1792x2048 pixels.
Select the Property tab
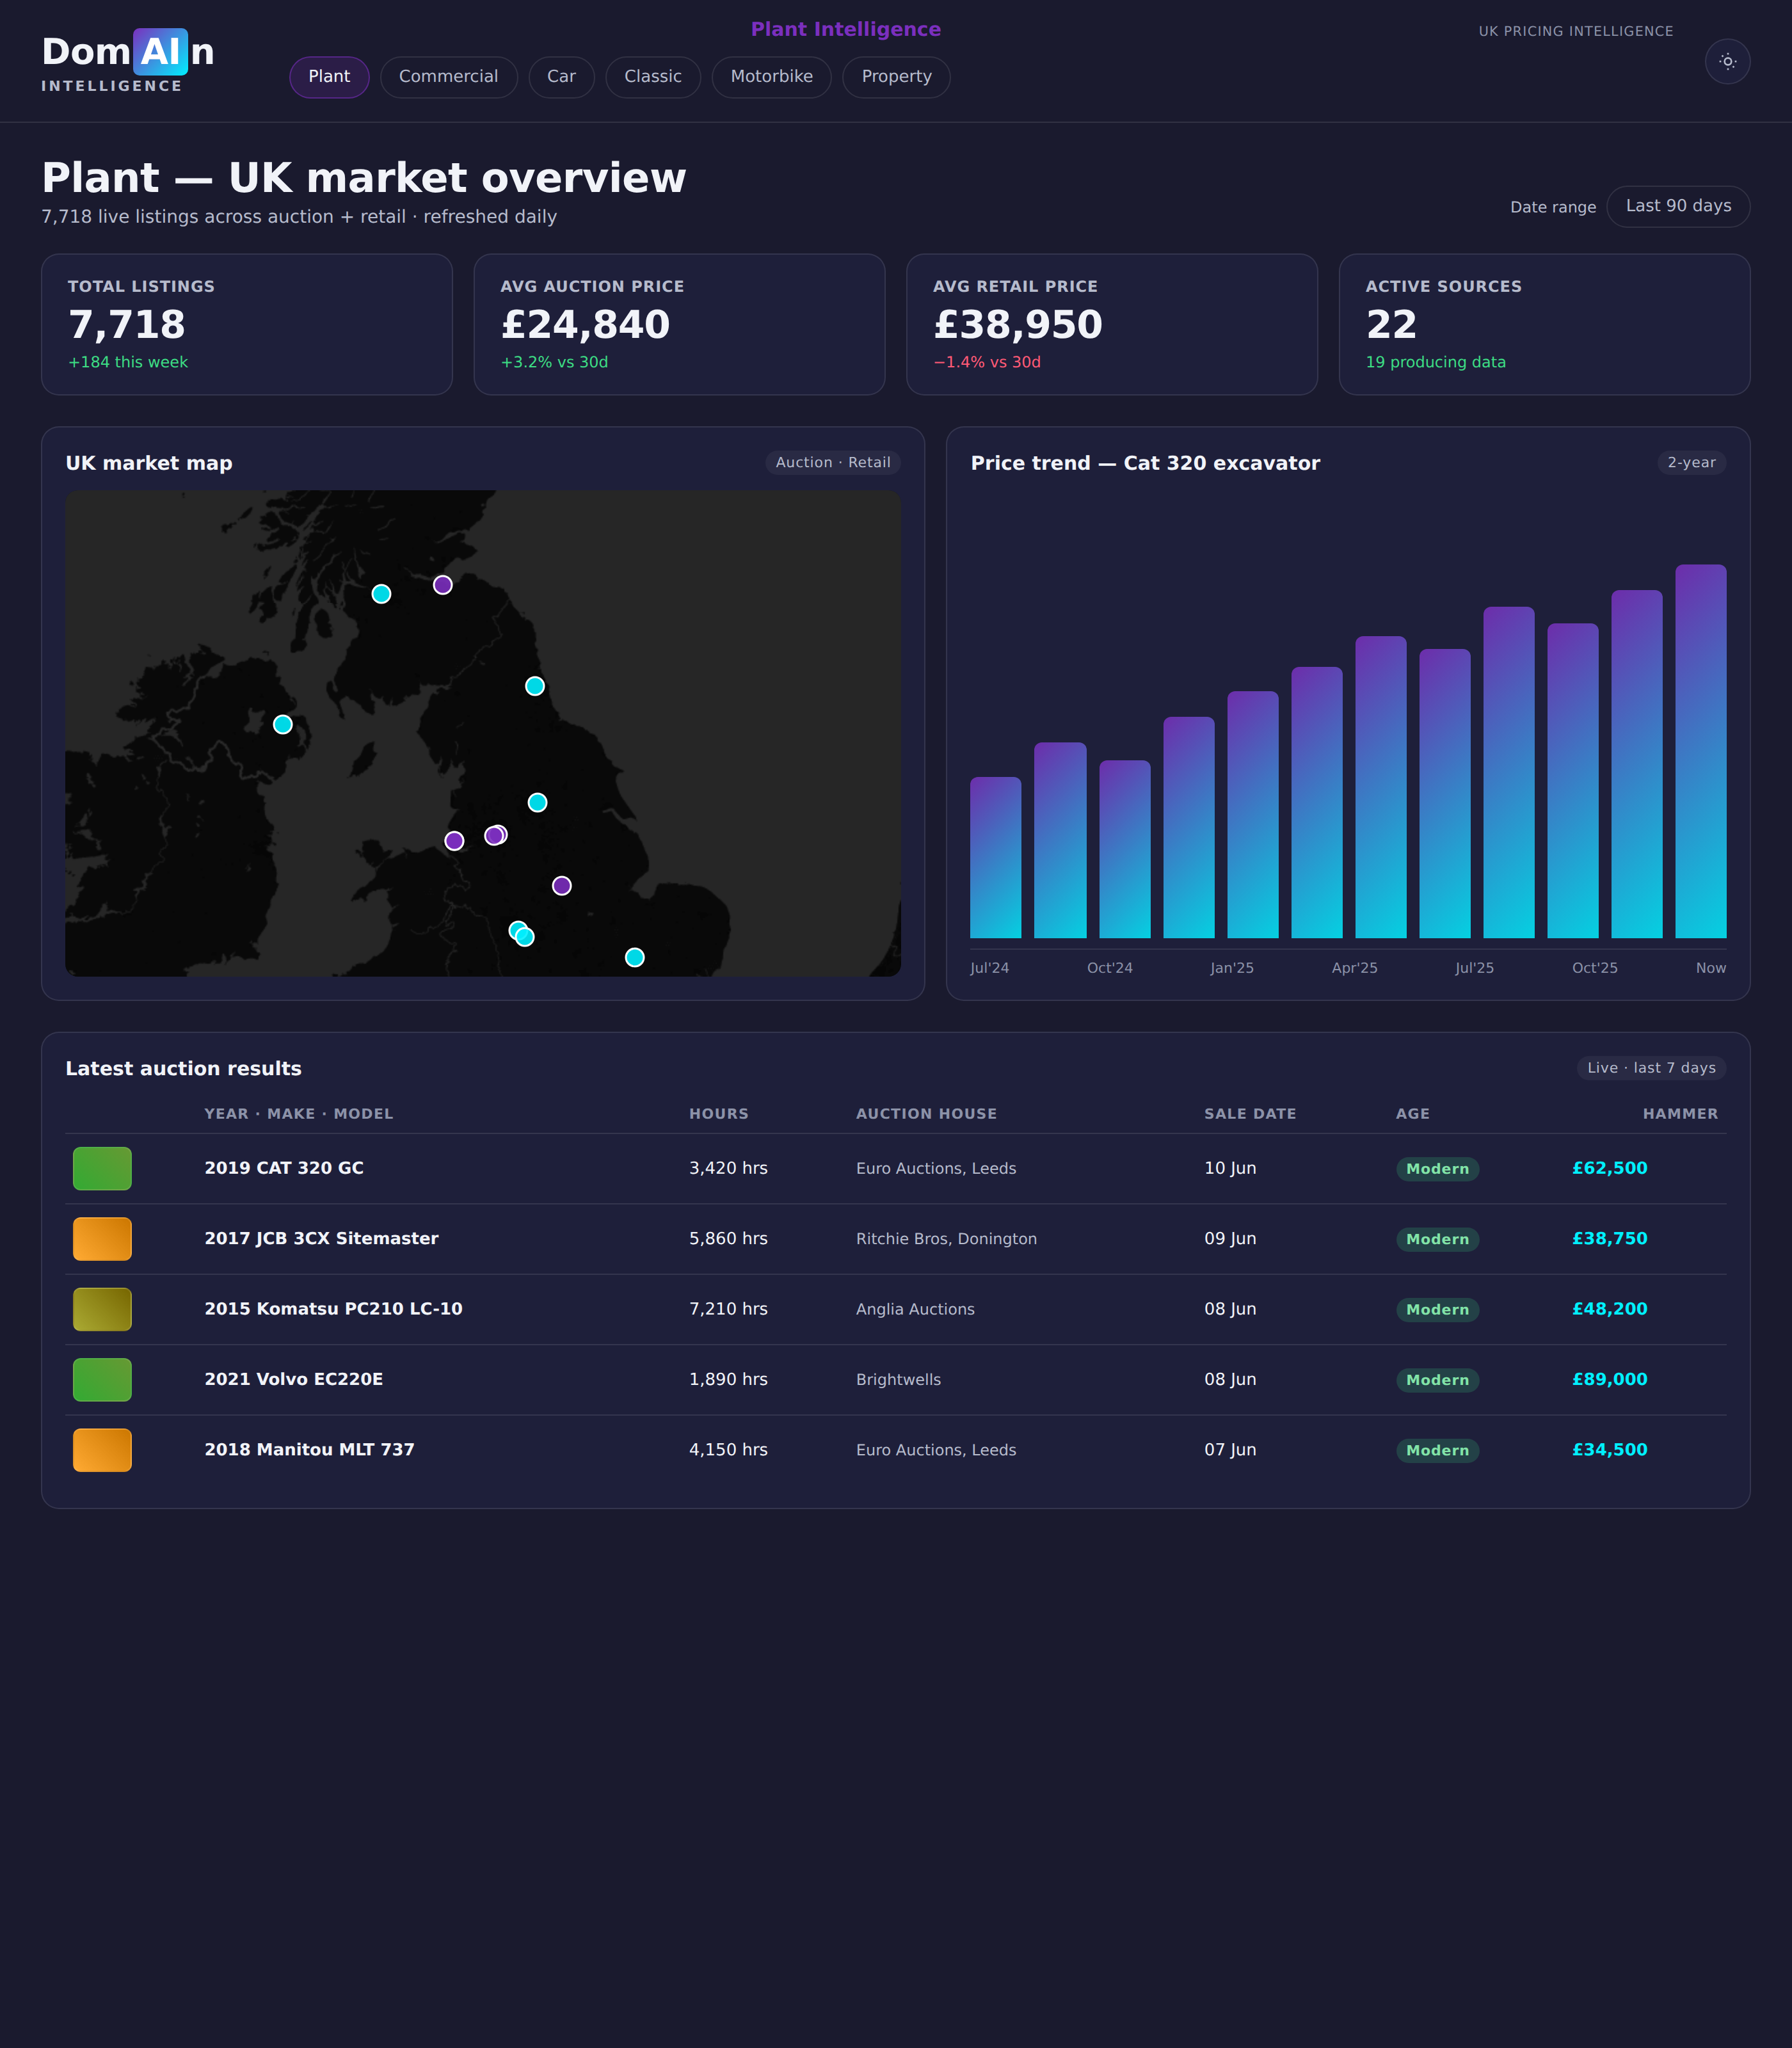tap(896, 77)
